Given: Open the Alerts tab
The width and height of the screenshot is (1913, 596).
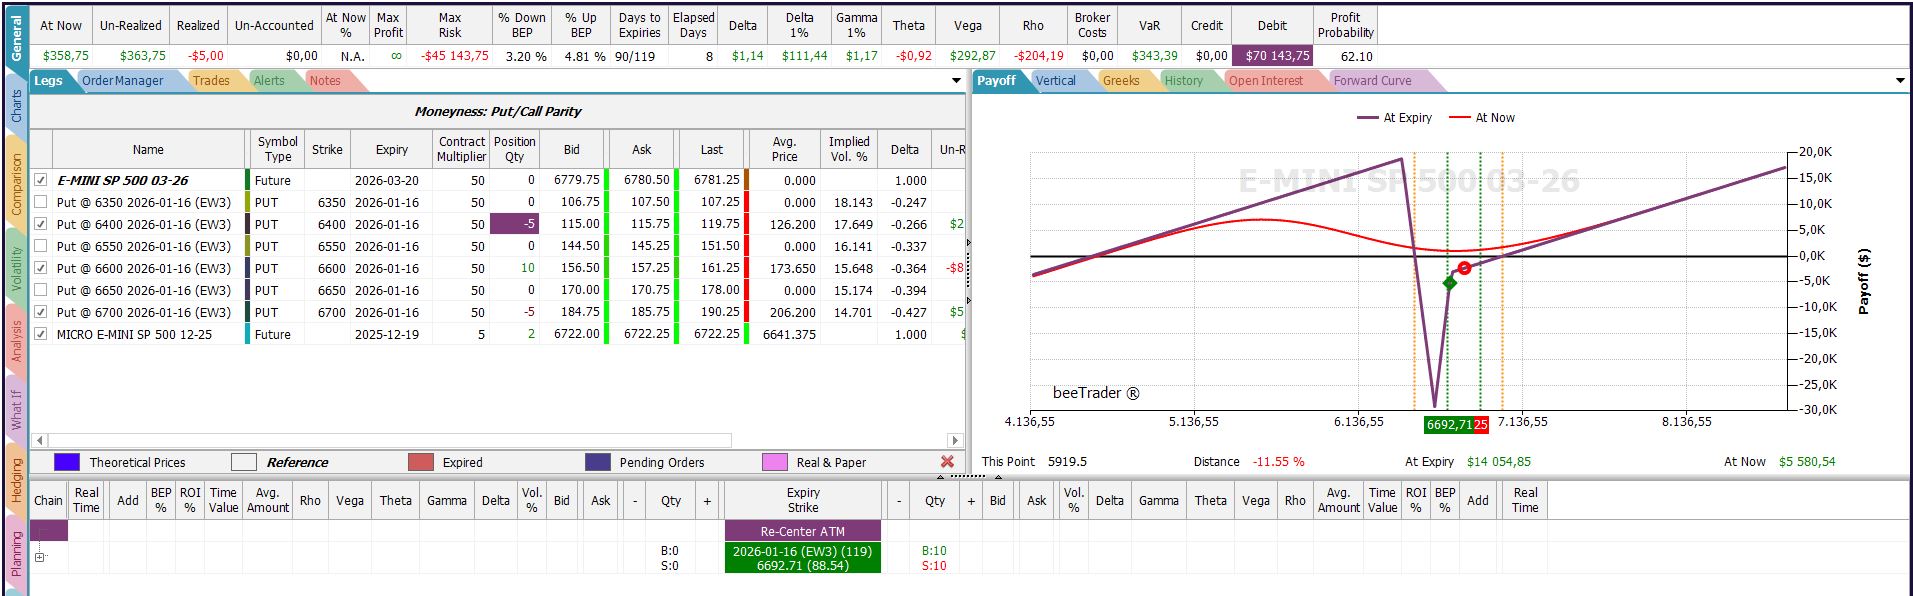Looking at the screenshot, I should [x=269, y=81].
